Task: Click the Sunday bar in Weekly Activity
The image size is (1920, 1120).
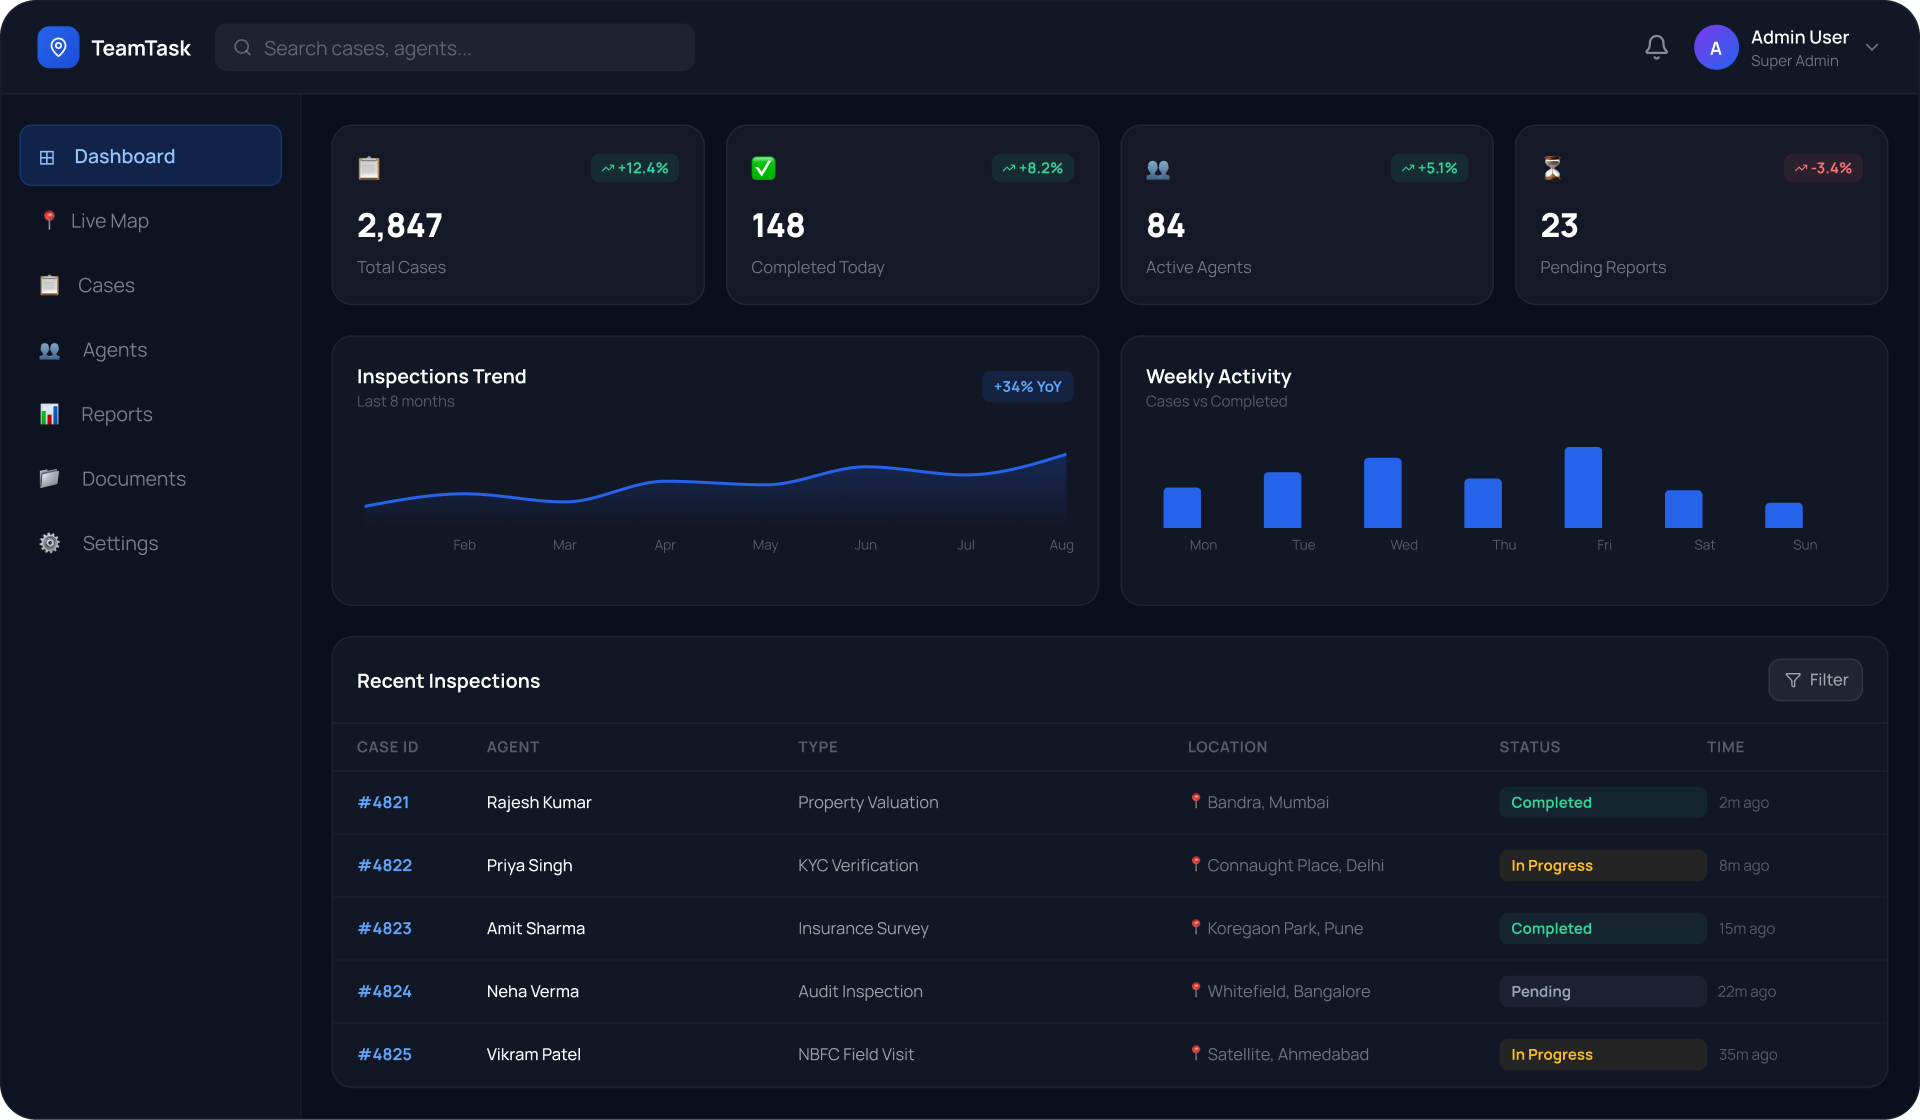Action: coord(1784,515)
